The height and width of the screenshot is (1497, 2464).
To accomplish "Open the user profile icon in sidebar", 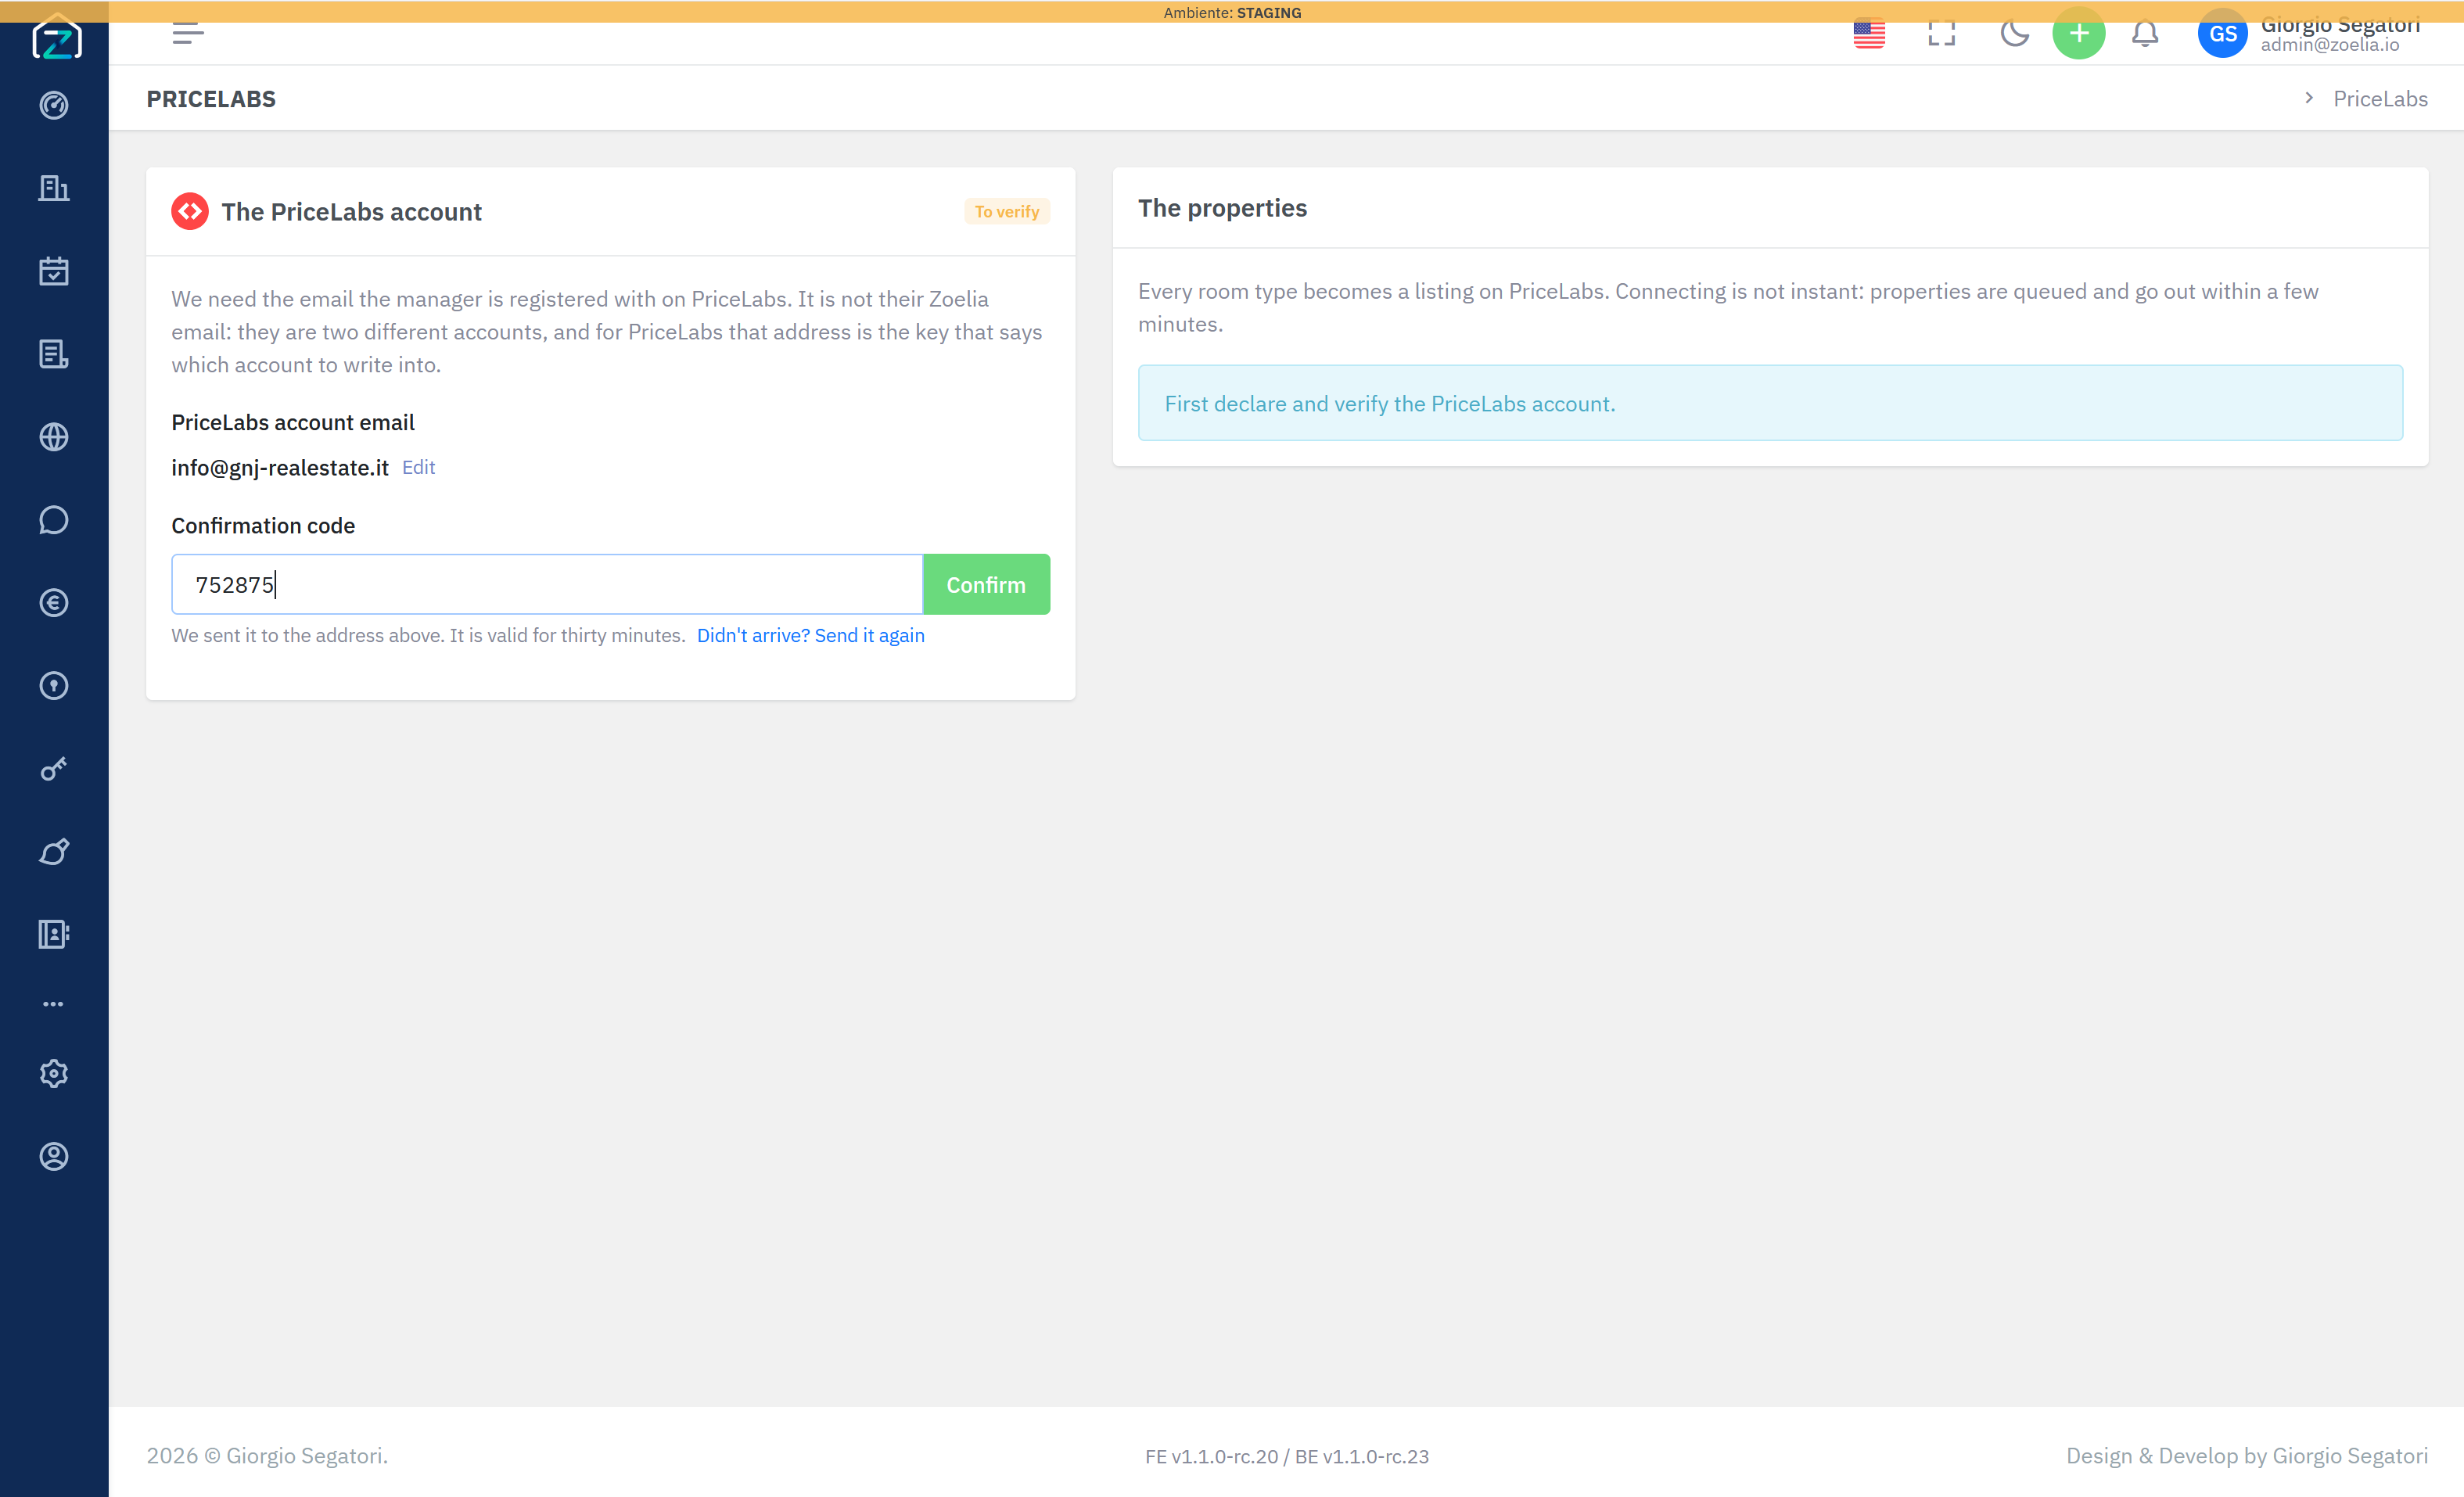I will [54, 1156].
